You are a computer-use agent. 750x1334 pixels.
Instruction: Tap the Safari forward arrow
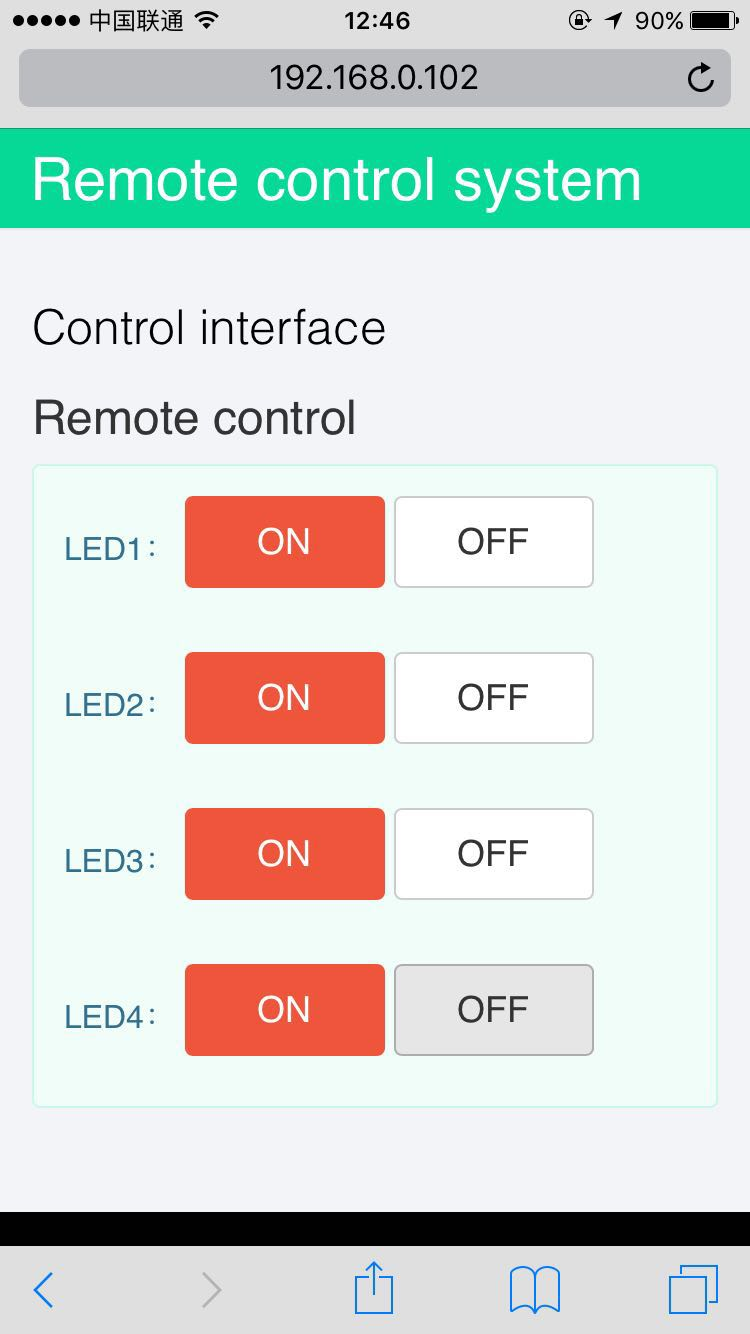click(x=211, y=1290)
